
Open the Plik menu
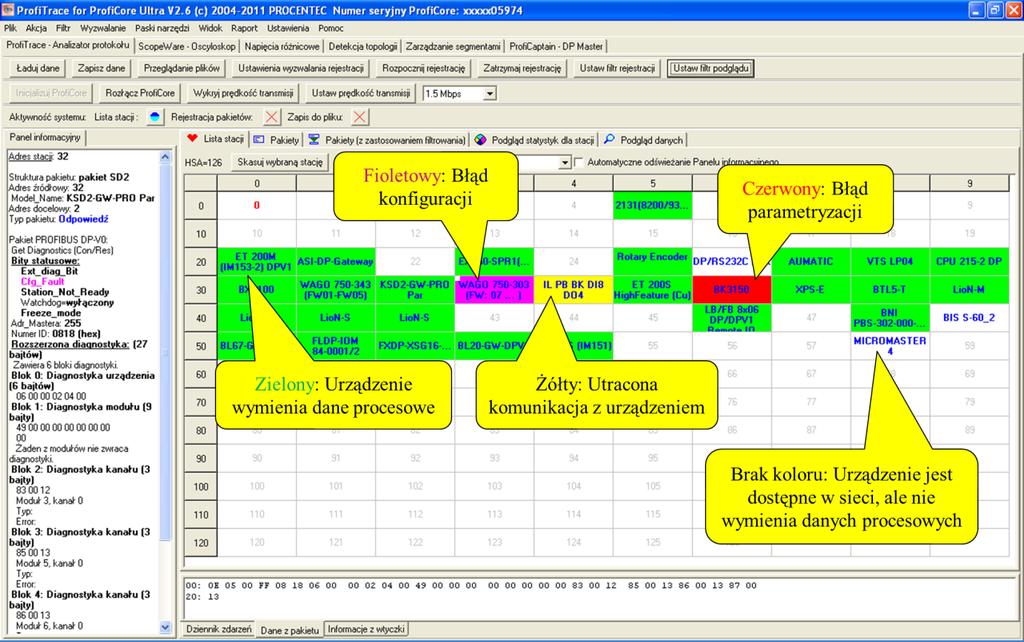[x=10, y=28]
